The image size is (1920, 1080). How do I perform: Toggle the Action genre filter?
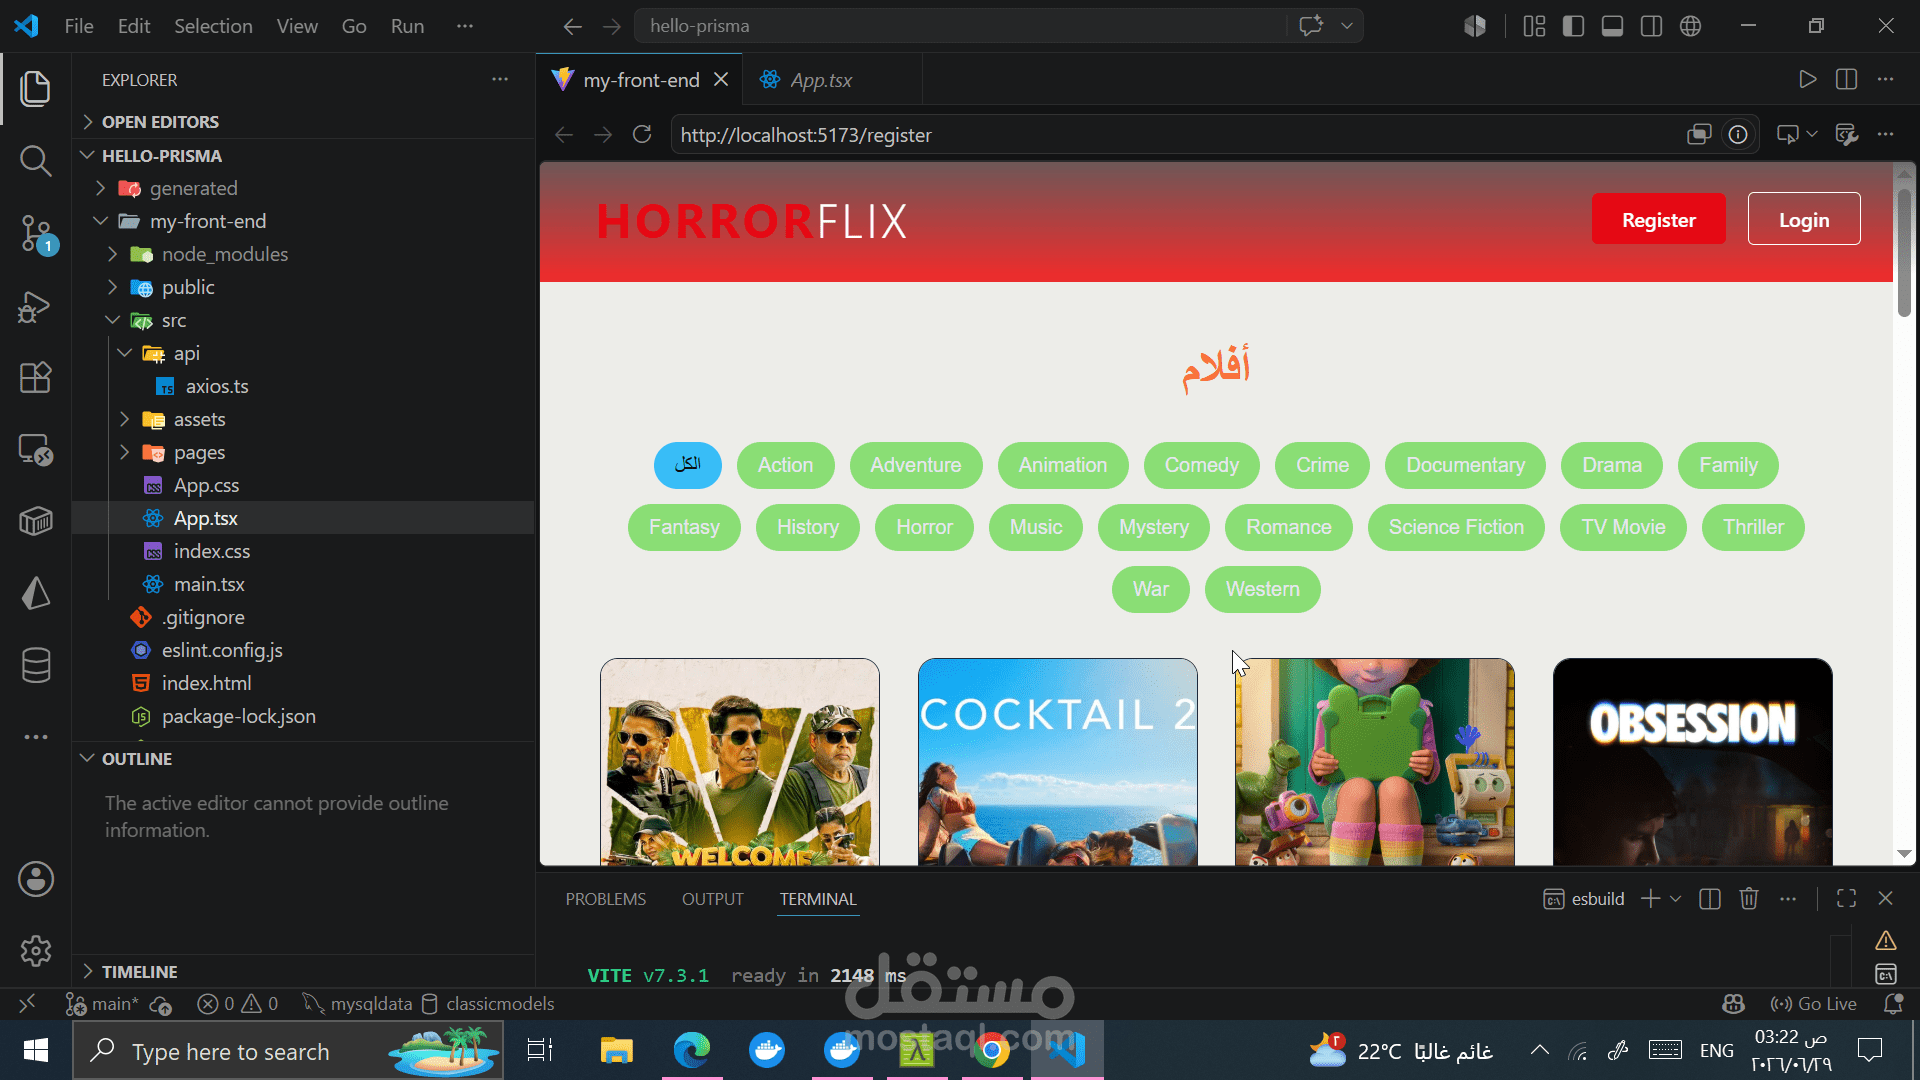[x=785, y=465]
